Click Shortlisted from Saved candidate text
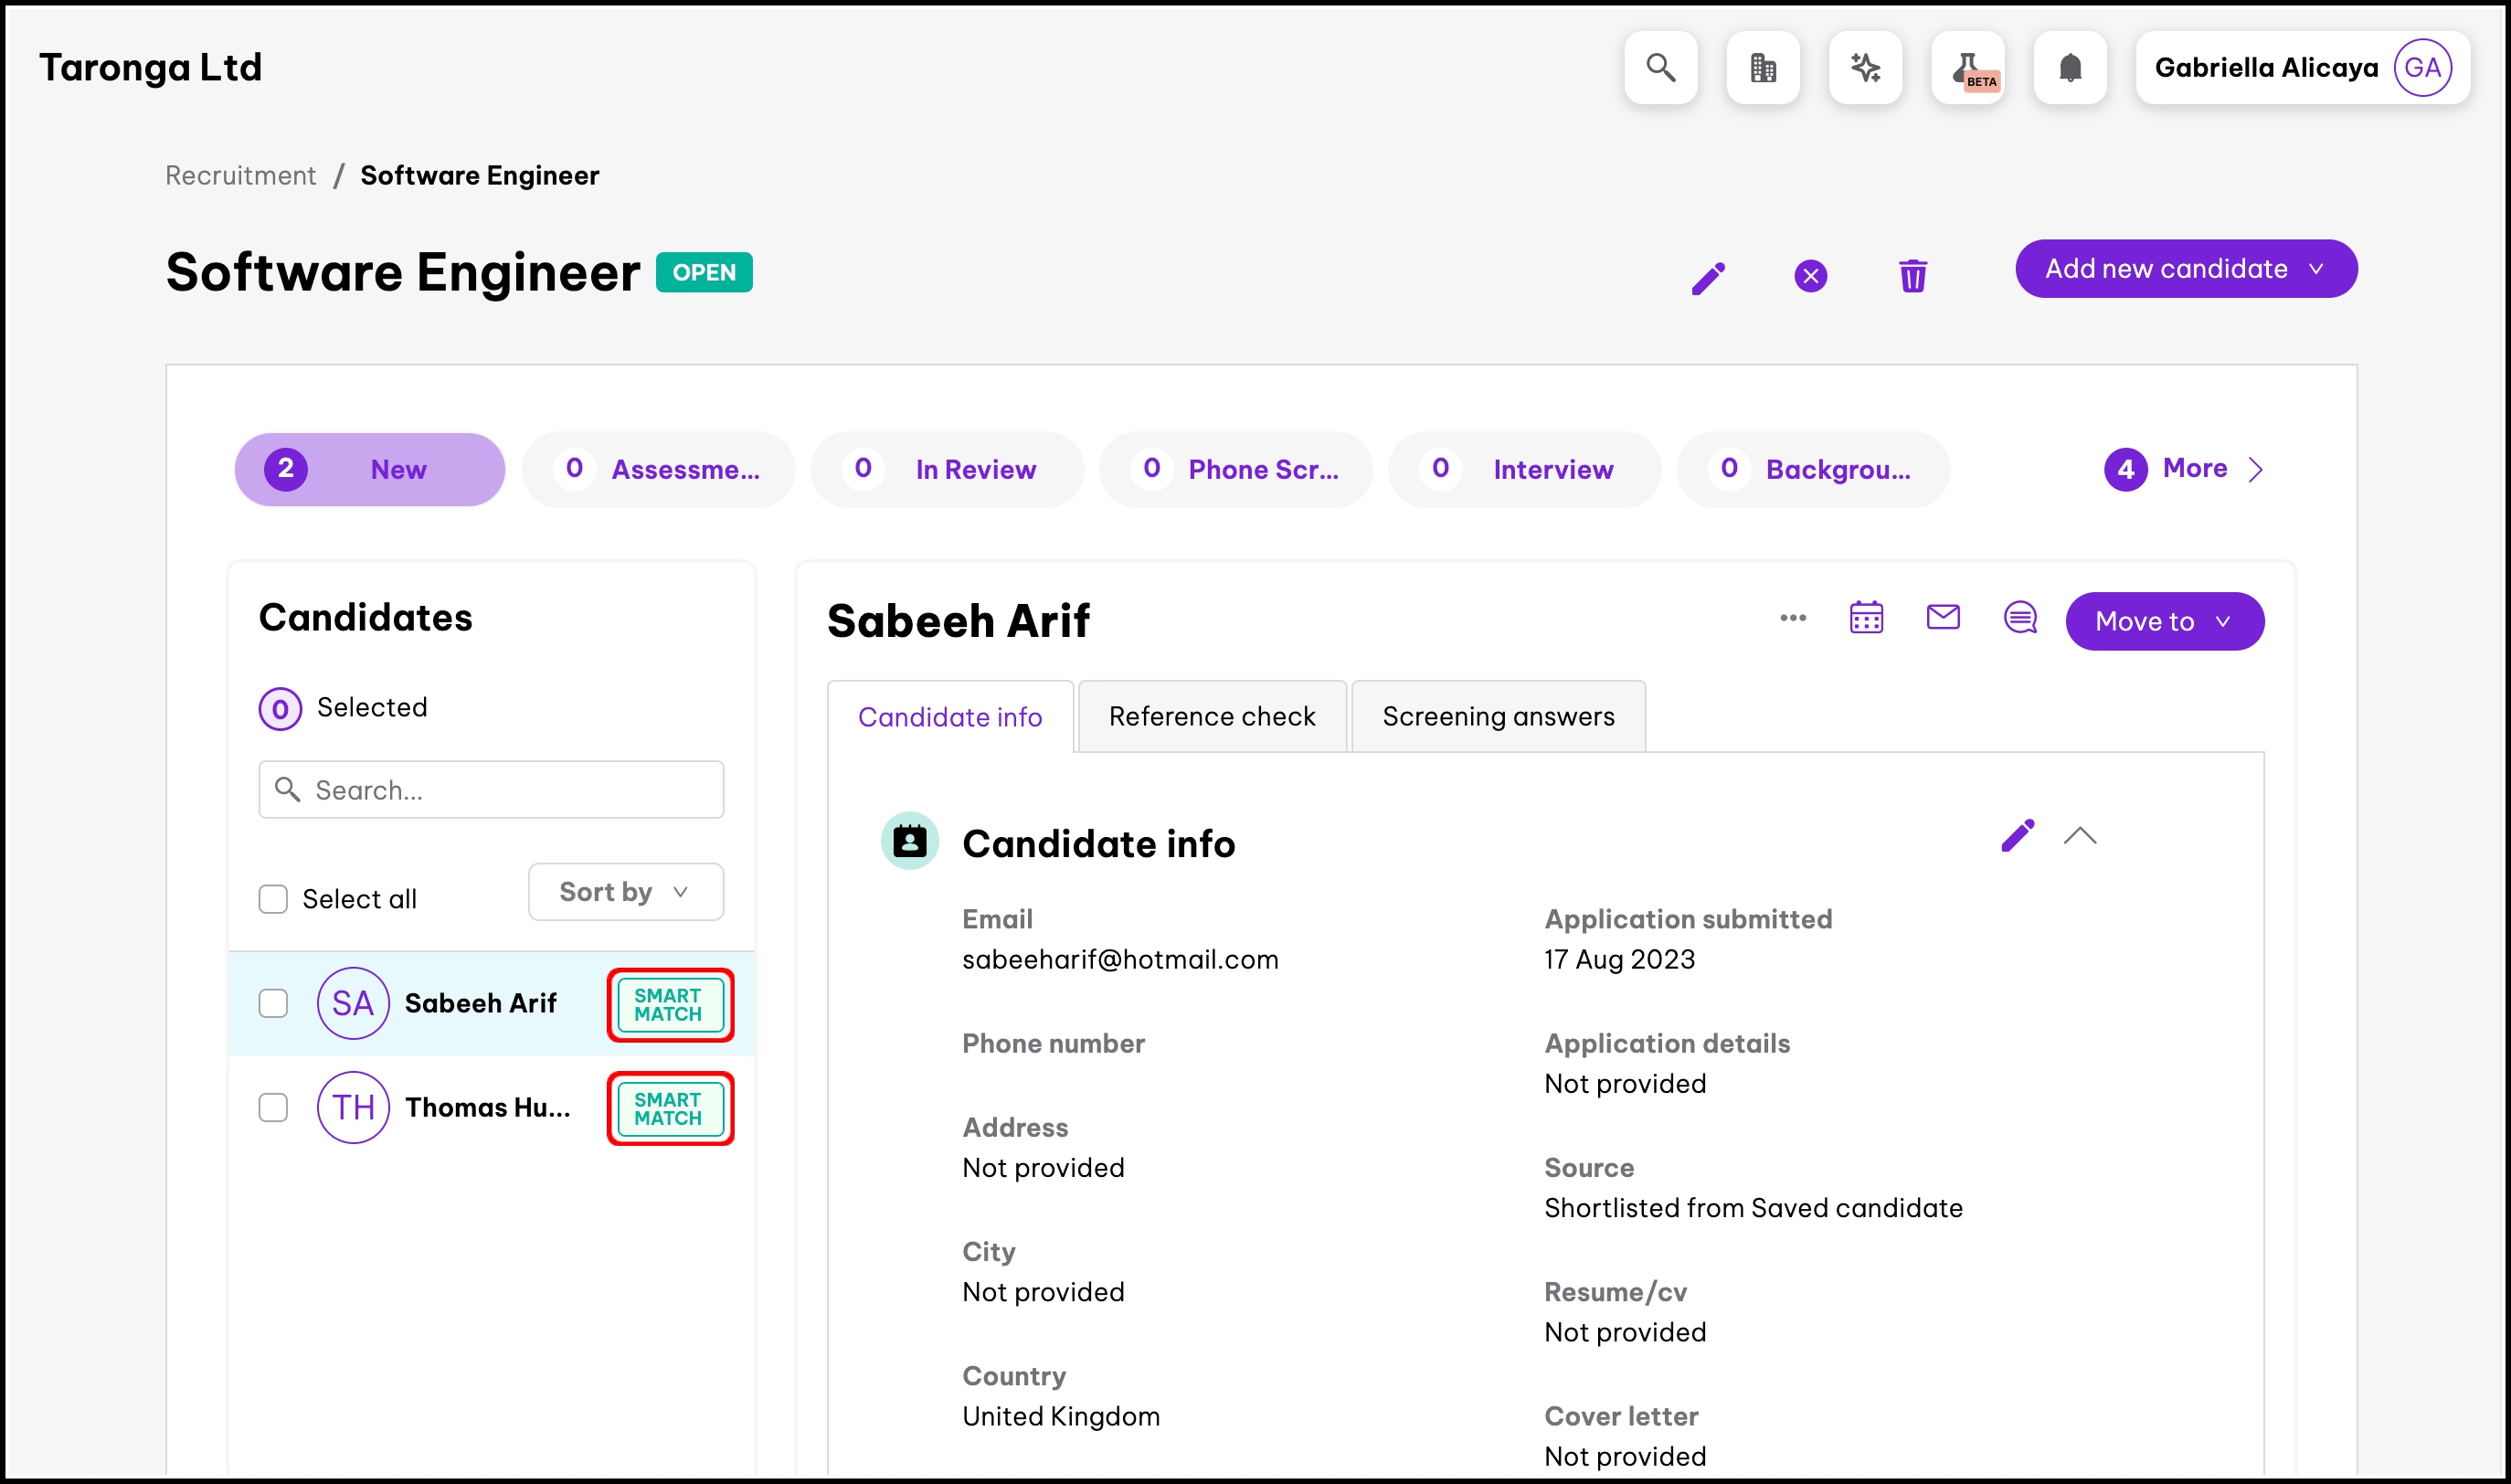 click(1753, 1208)
